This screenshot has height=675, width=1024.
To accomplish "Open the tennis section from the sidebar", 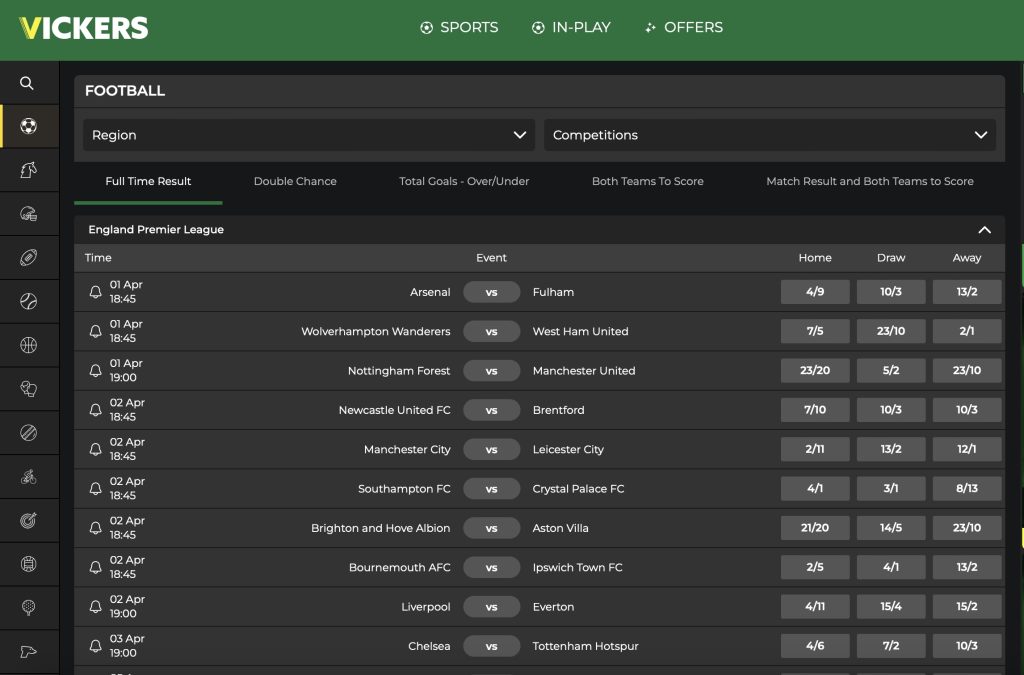I will point(27,300).
